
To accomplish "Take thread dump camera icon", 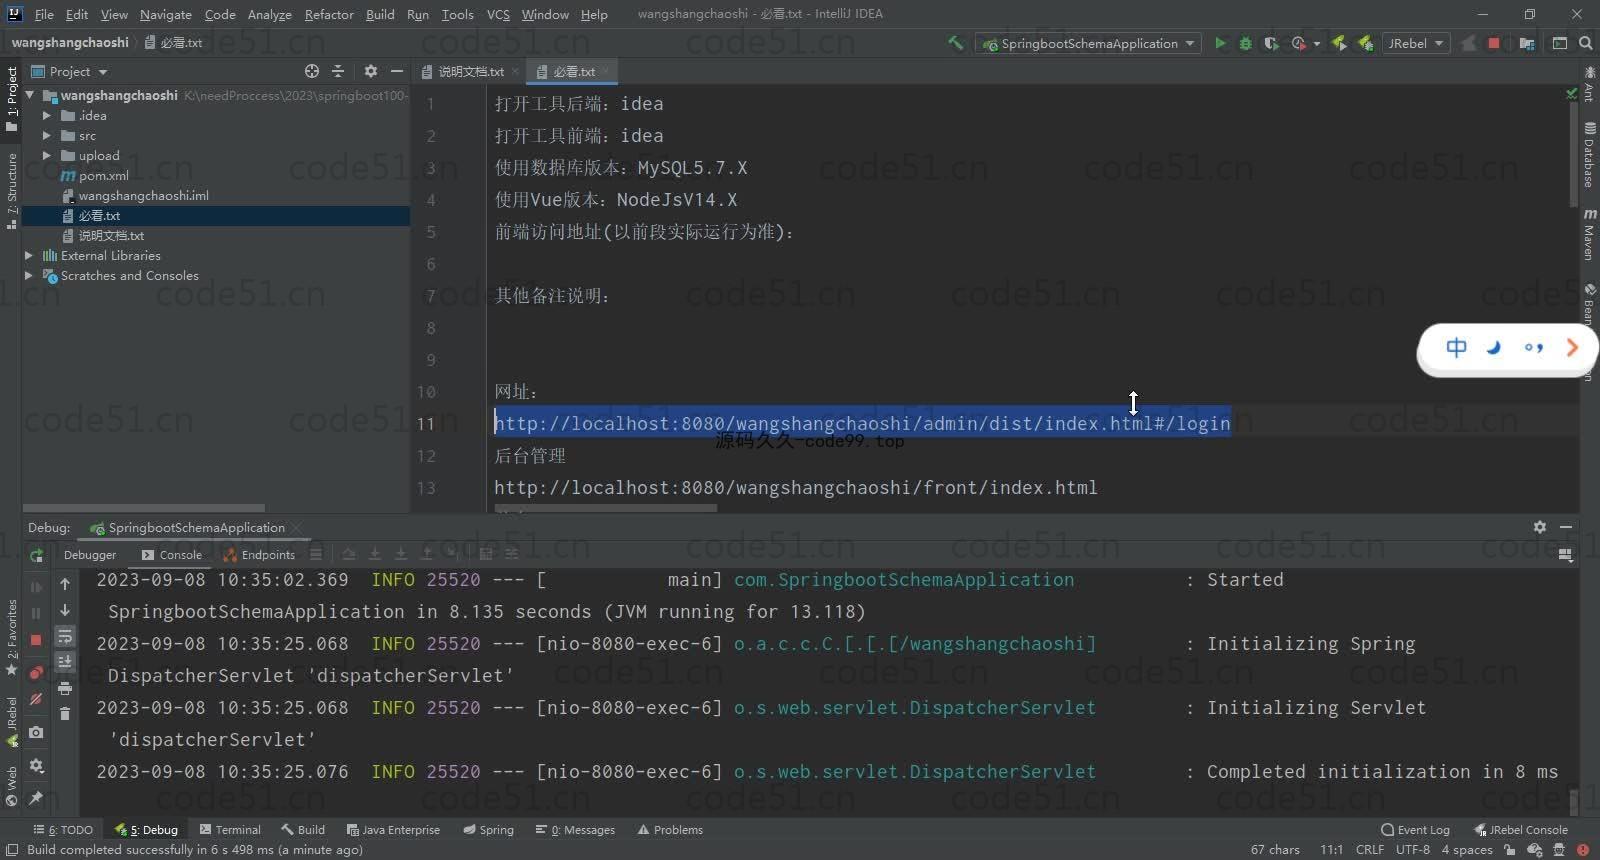I will (36, 733).
